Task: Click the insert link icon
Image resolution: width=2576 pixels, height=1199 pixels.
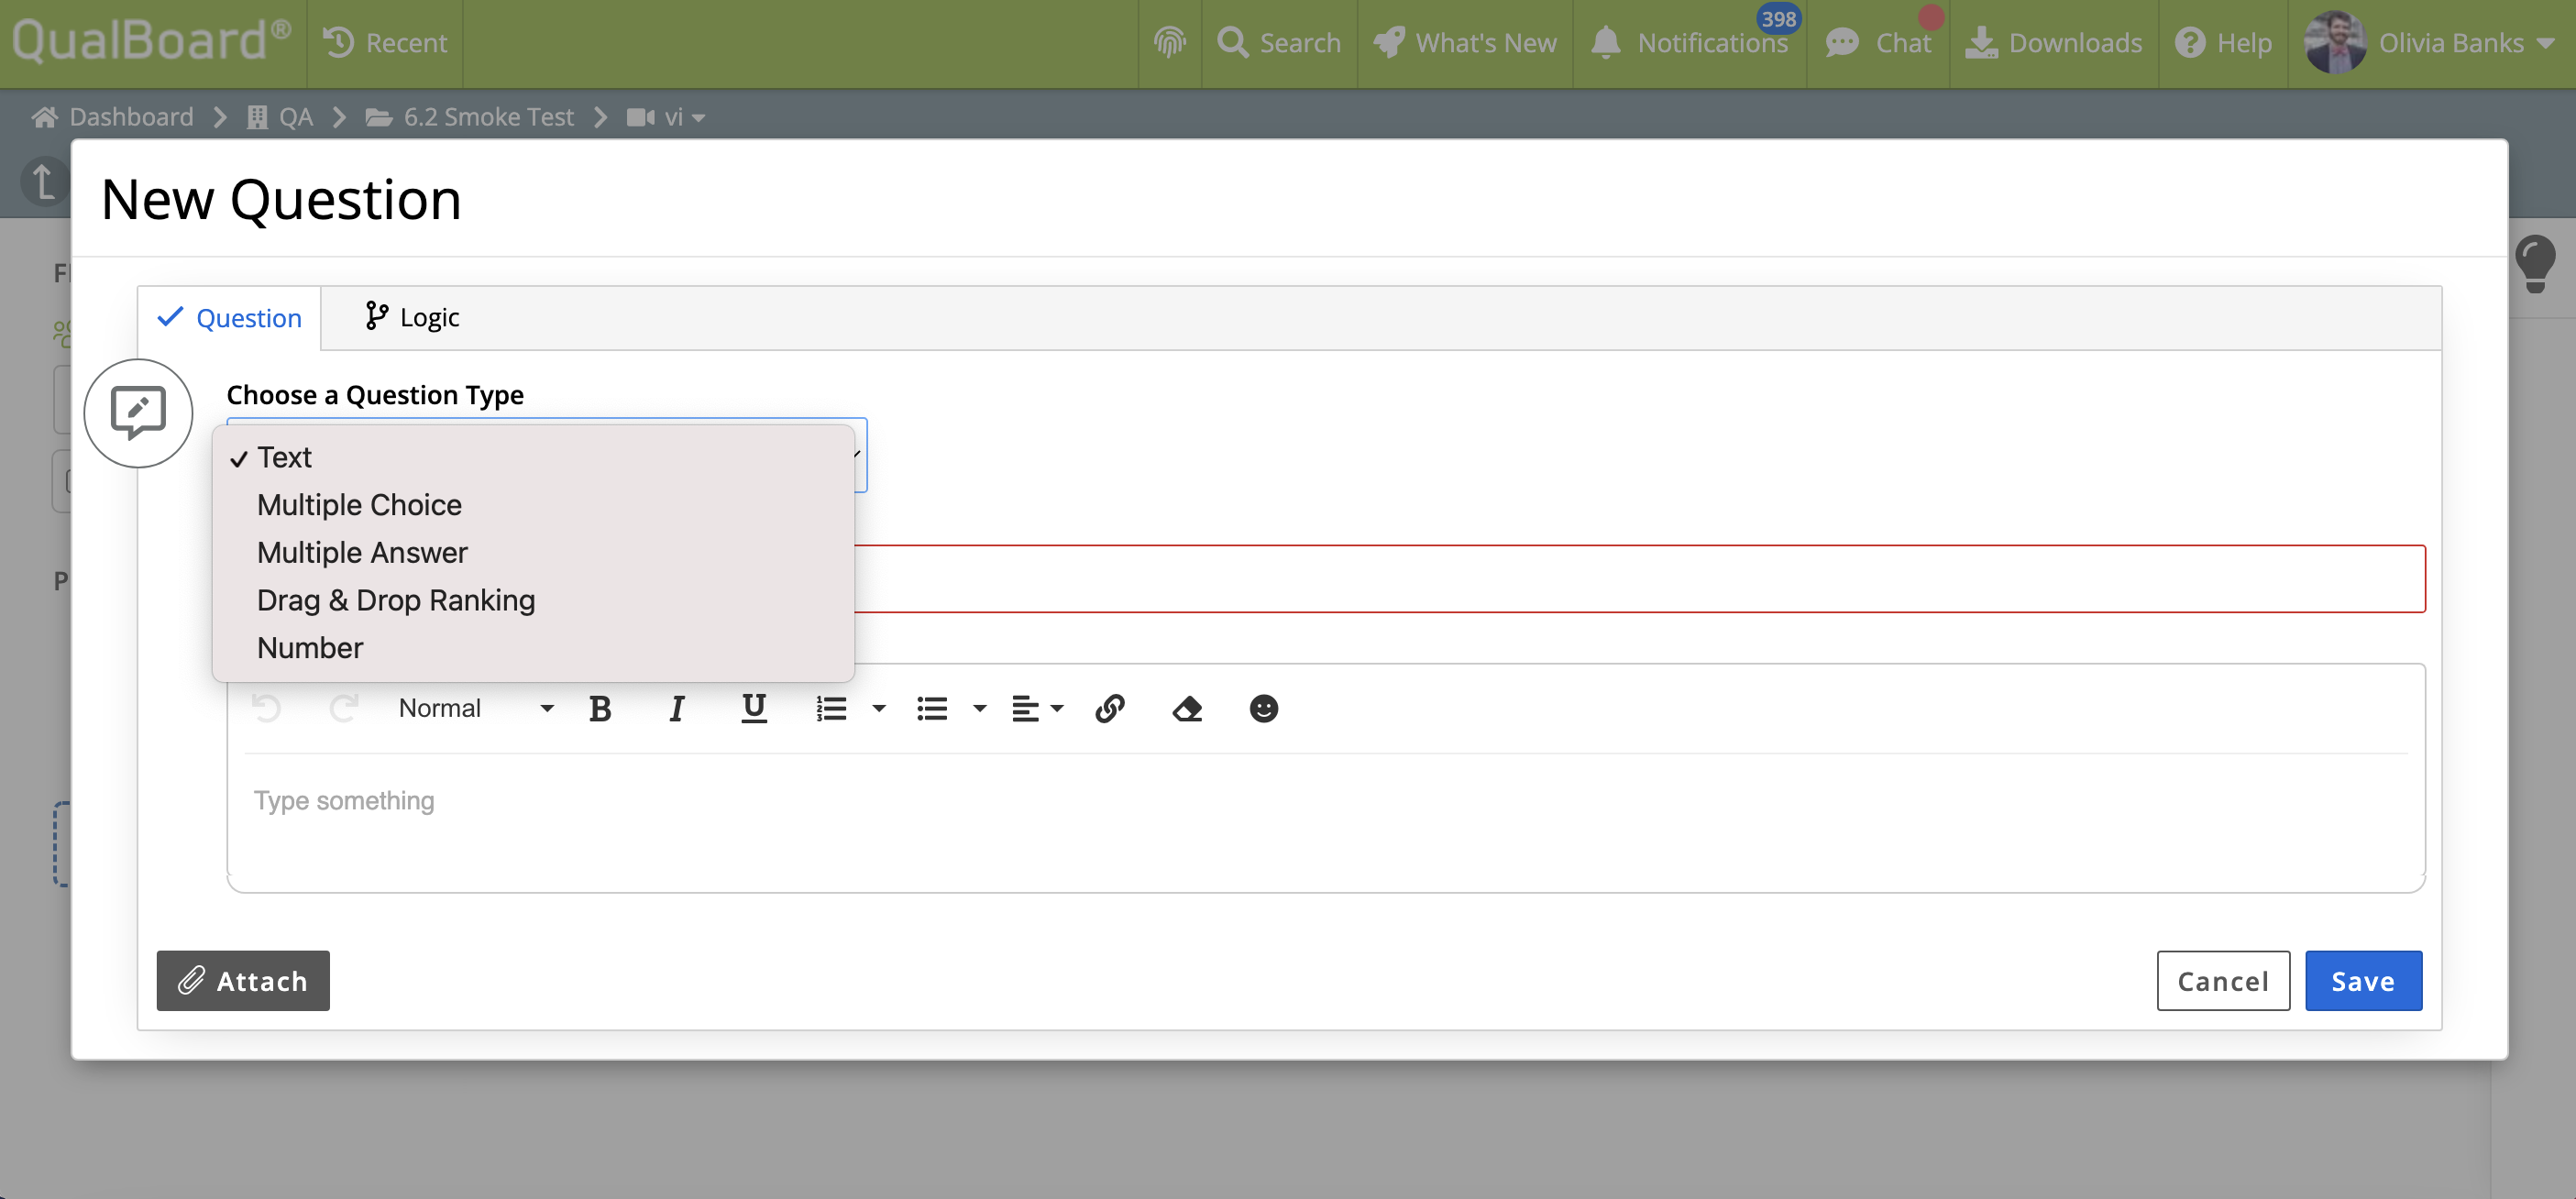Action: (1110, 709)
